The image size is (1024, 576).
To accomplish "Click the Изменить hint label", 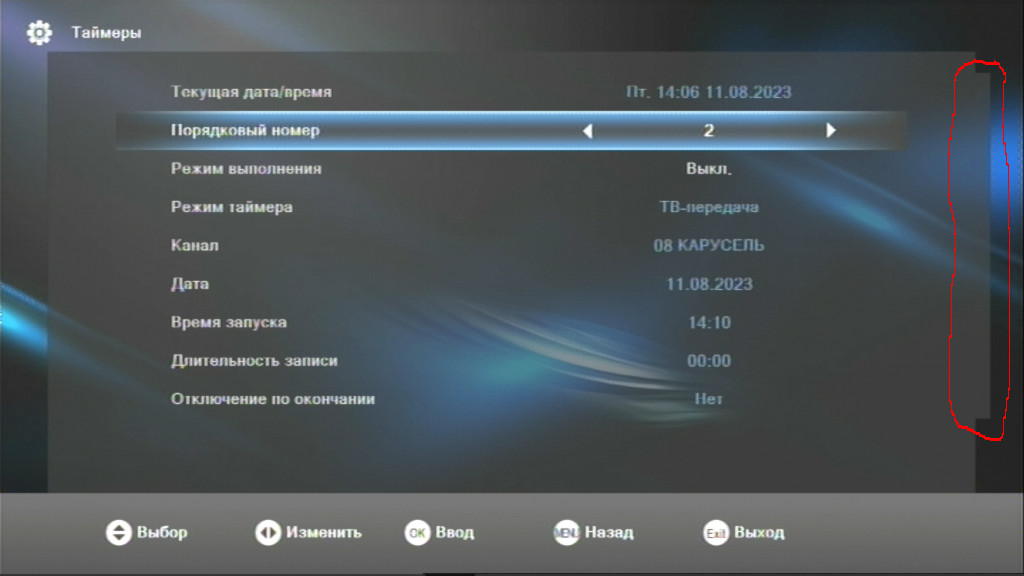I will pos(323,533).
